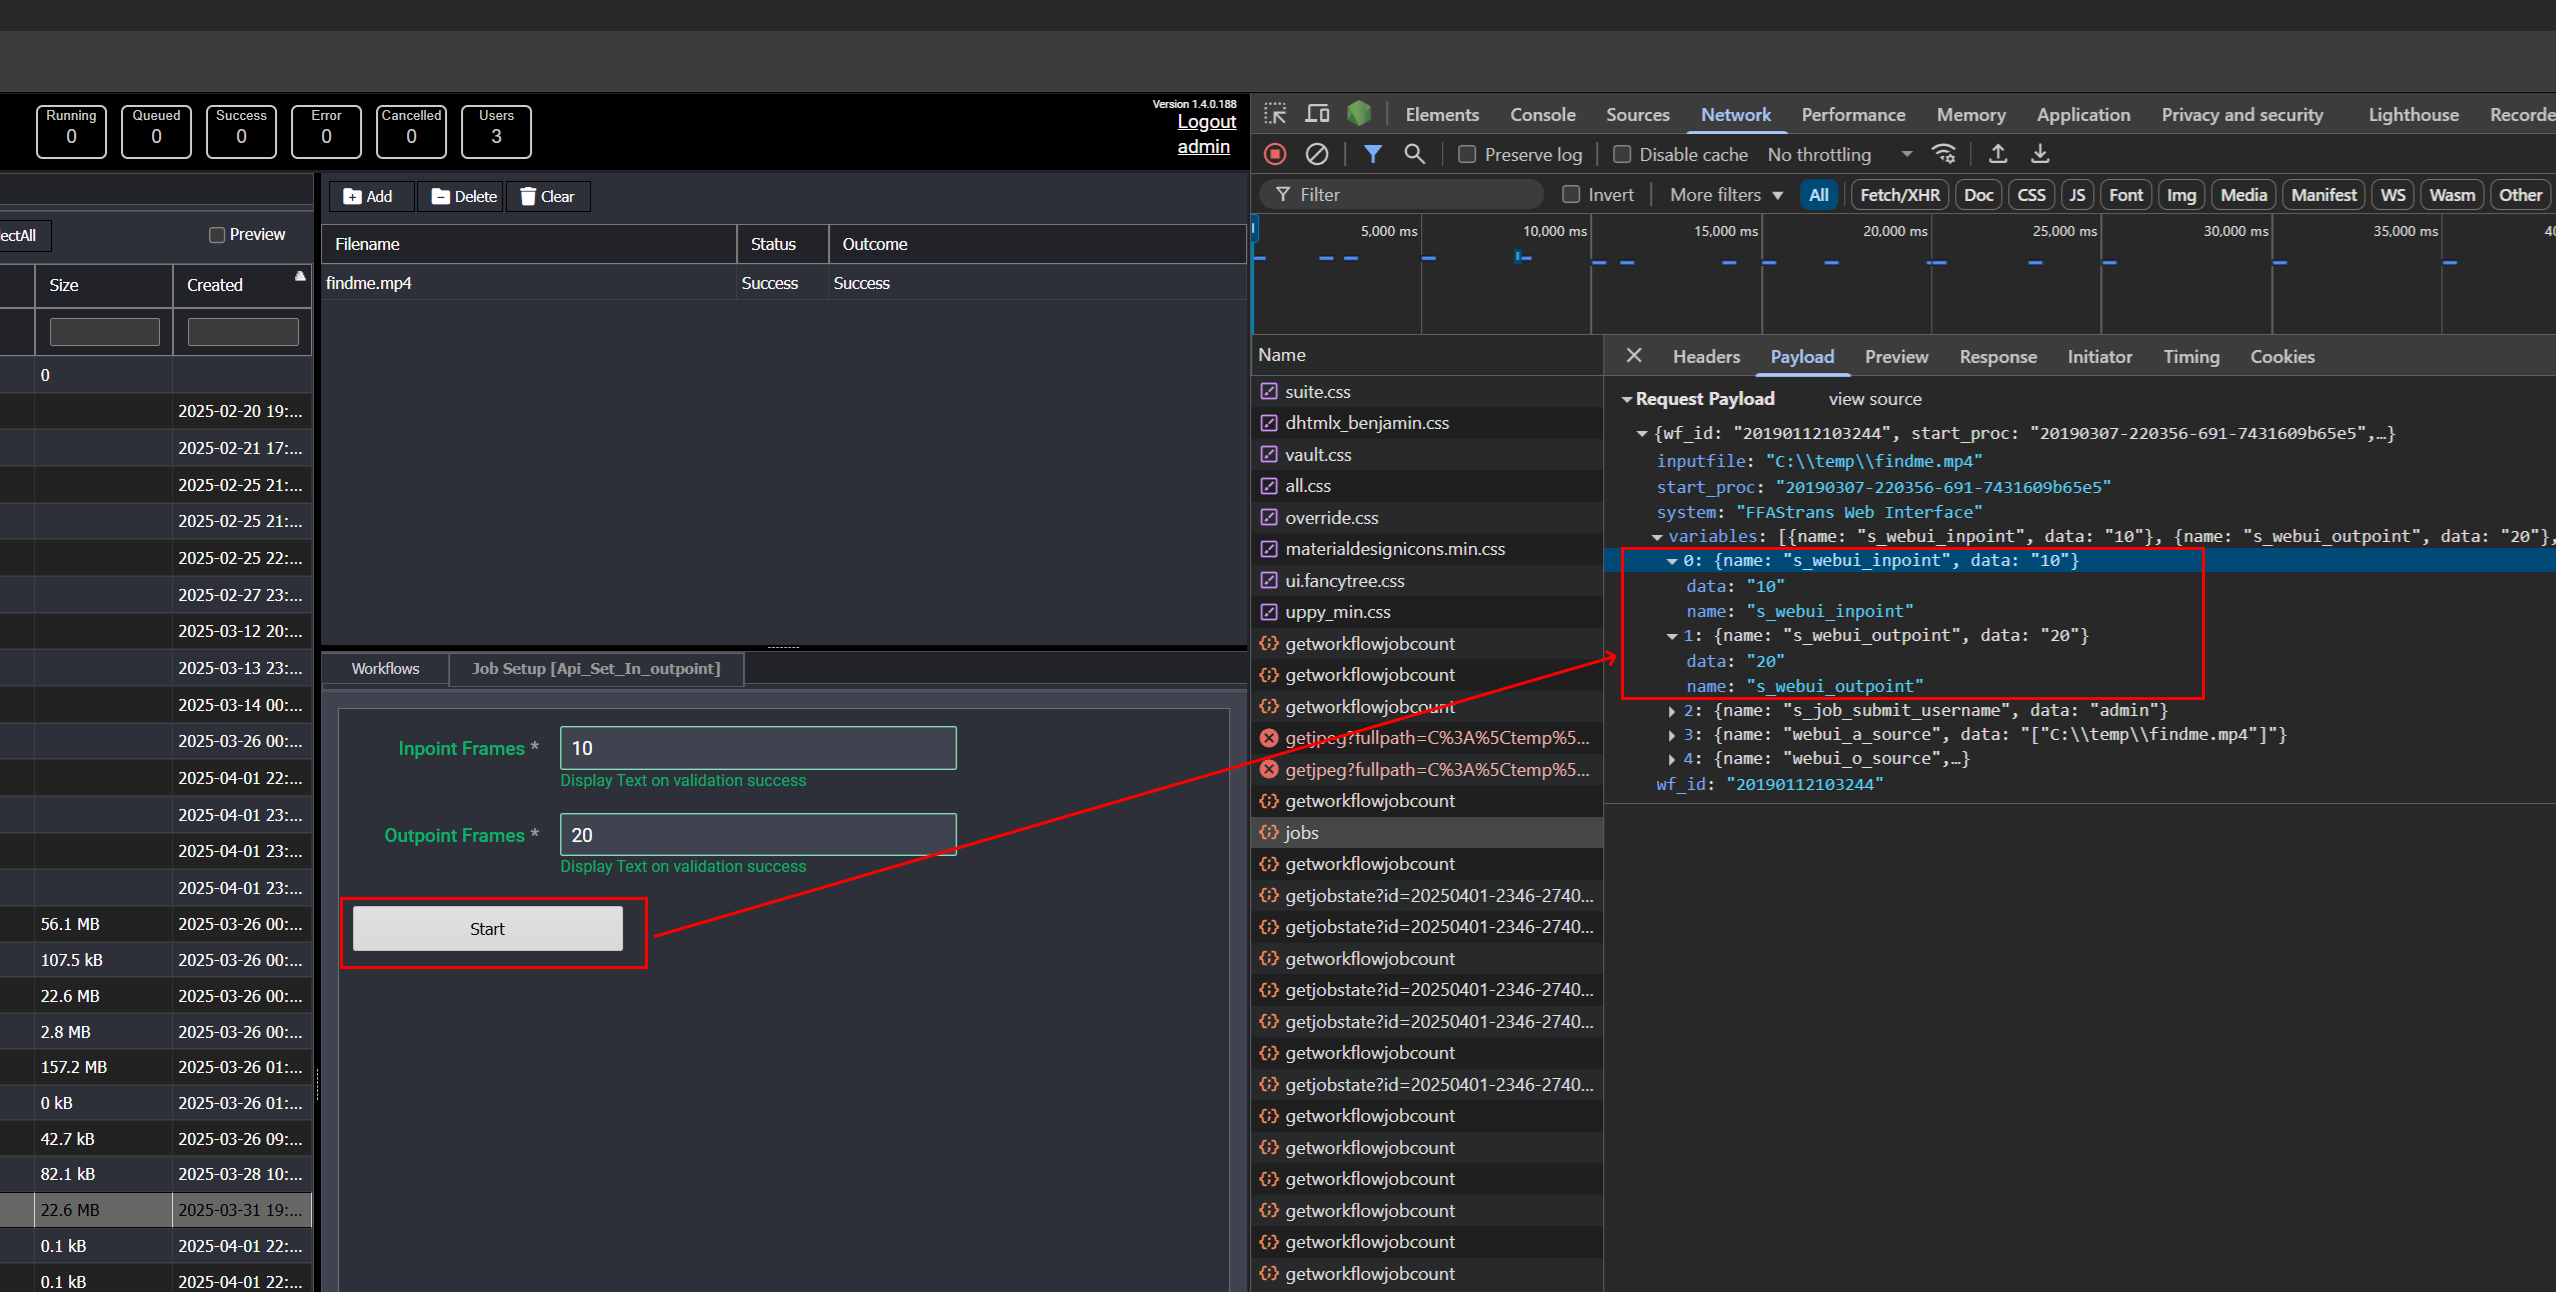Screen dimensions: 2556x1292
Task: Select the All request type filter
Action: pos(1819,195)
